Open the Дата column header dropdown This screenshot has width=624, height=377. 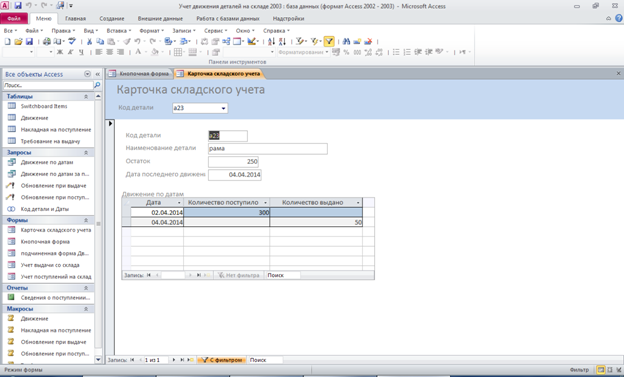pyautogui.click(x=179, y=203)
